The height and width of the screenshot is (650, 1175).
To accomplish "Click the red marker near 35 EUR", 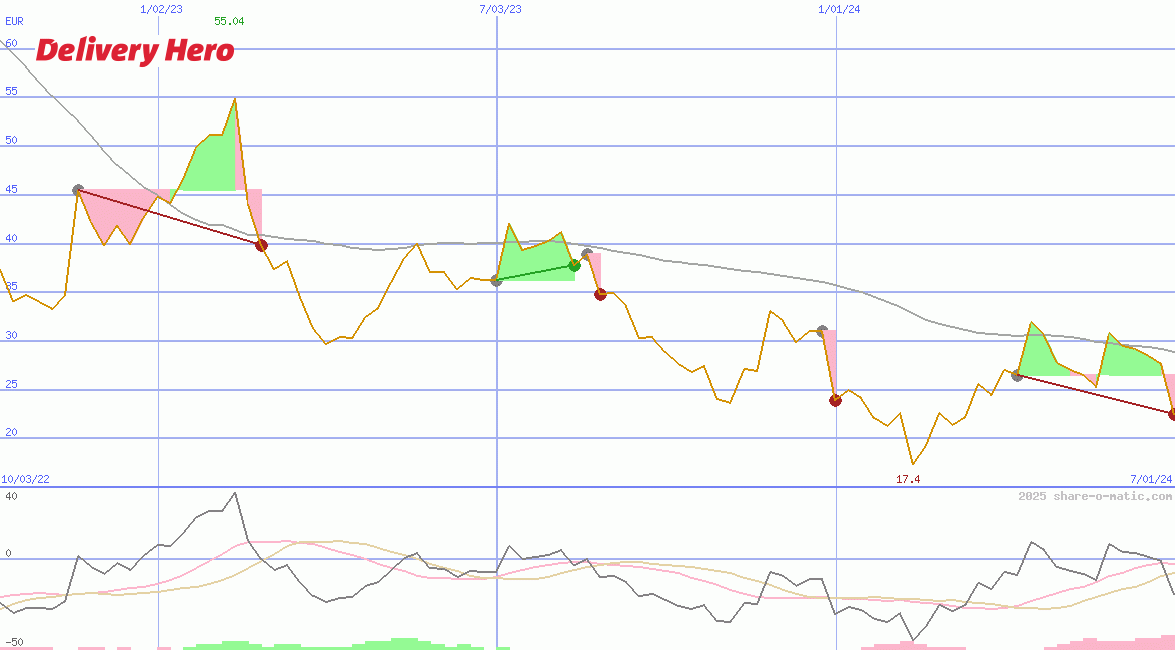I will pos(600,294).
